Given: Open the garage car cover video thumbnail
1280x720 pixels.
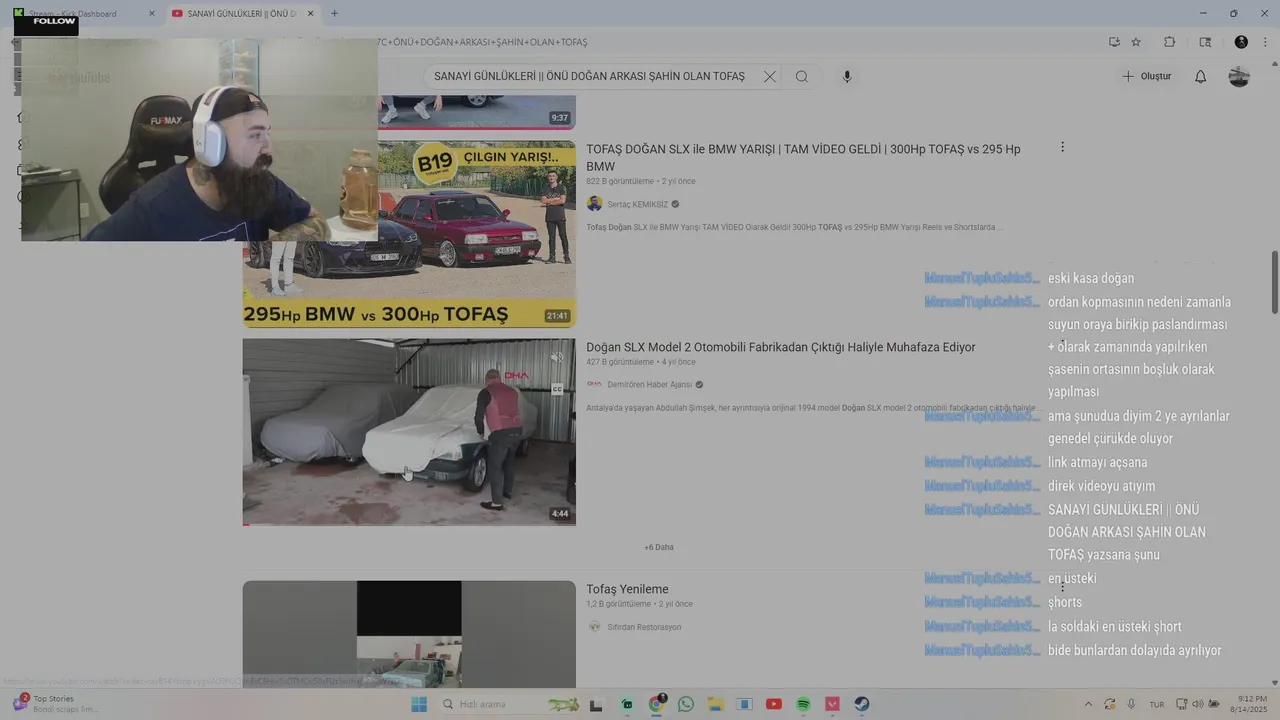Looking at the screenshot, I should (409, 432).
